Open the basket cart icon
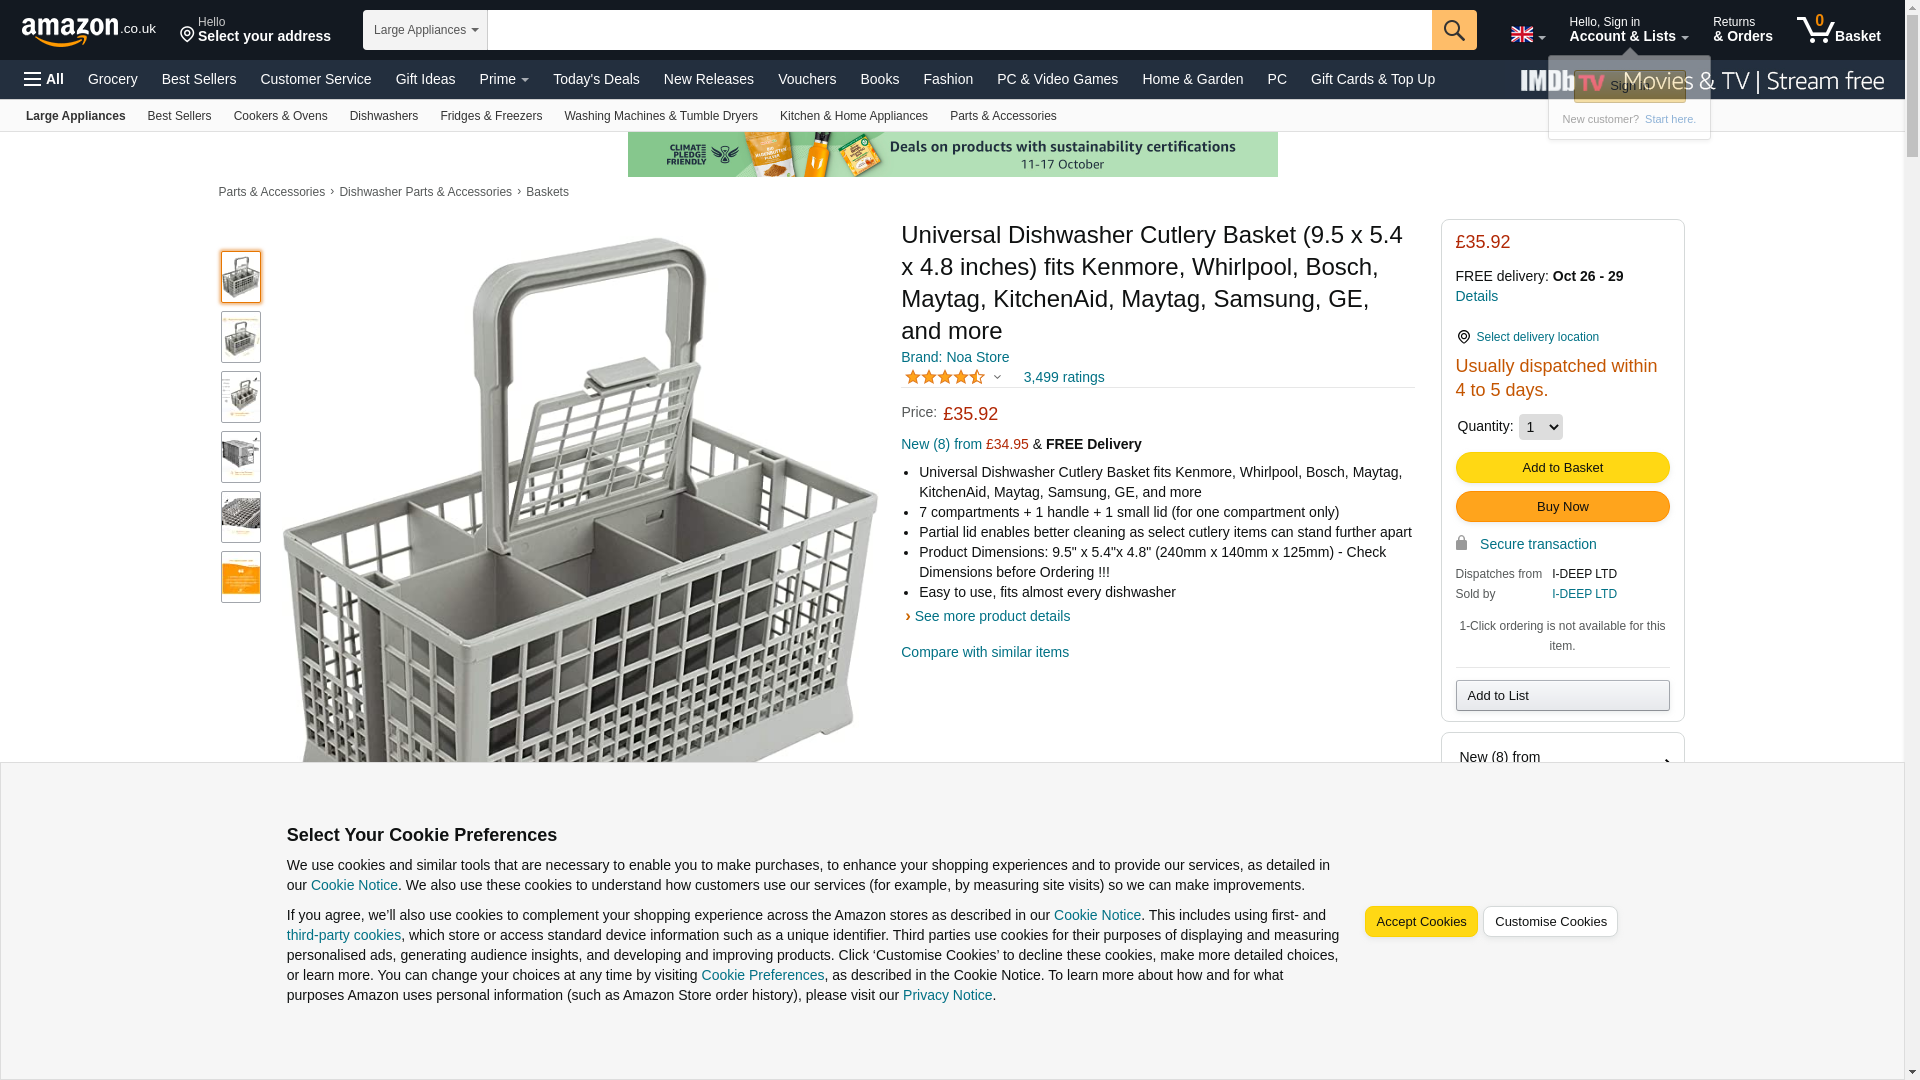Image resolution: width=1920 pixels, height=1080 pixels. 1838,30
